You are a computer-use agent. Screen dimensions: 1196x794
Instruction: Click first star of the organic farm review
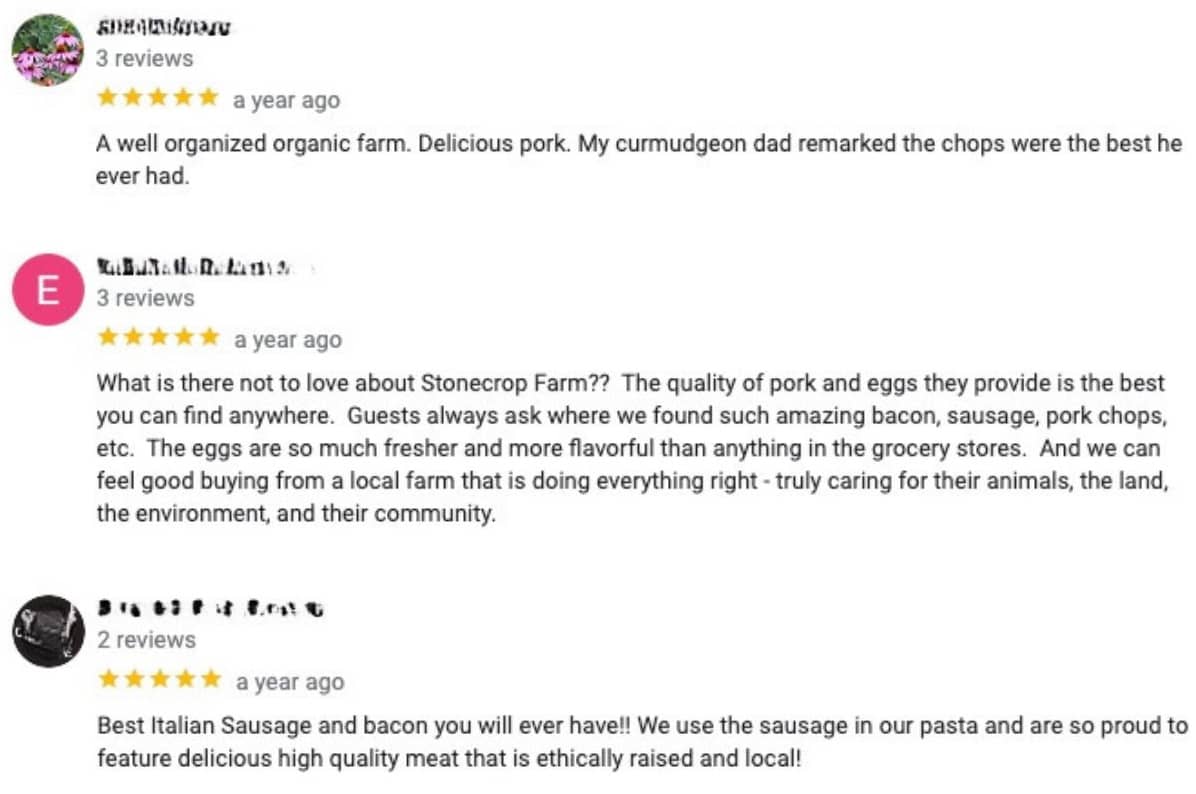pyautogui.click(x=108, y=98)
